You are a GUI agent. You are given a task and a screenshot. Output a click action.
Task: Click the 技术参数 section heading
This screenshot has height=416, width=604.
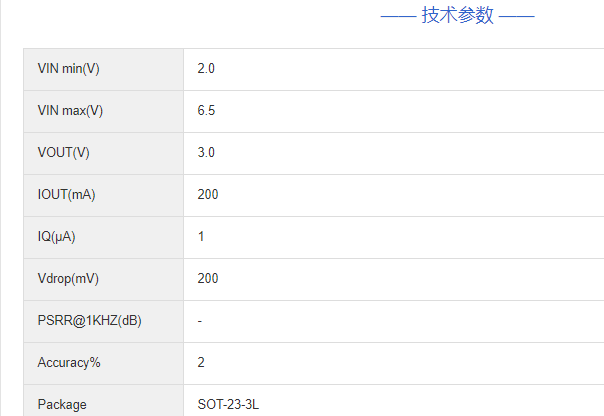click(x=458, y=16)
